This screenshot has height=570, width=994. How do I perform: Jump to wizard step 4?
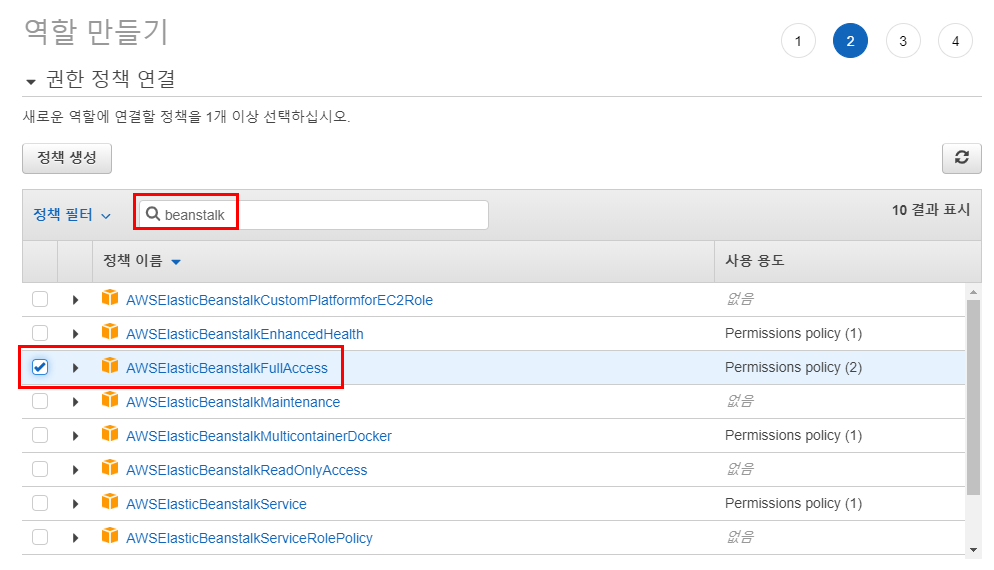point(955,41)
